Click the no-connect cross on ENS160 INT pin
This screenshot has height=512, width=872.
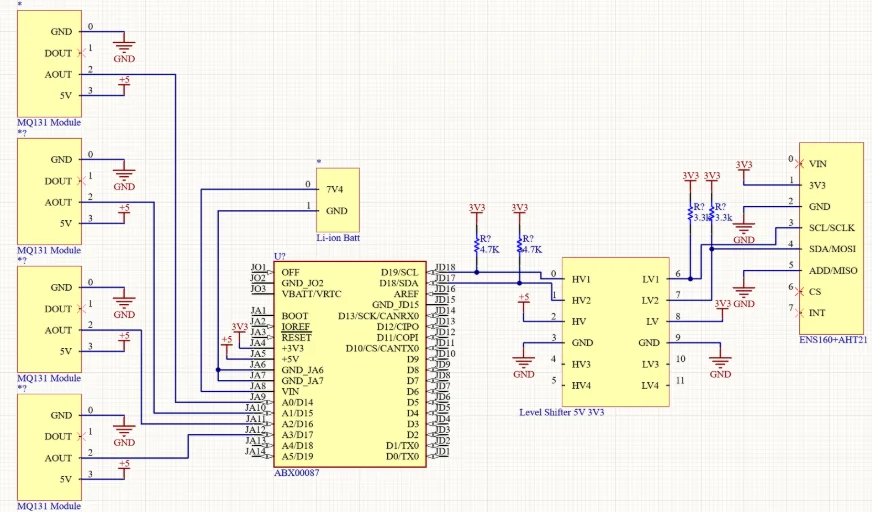800,313
